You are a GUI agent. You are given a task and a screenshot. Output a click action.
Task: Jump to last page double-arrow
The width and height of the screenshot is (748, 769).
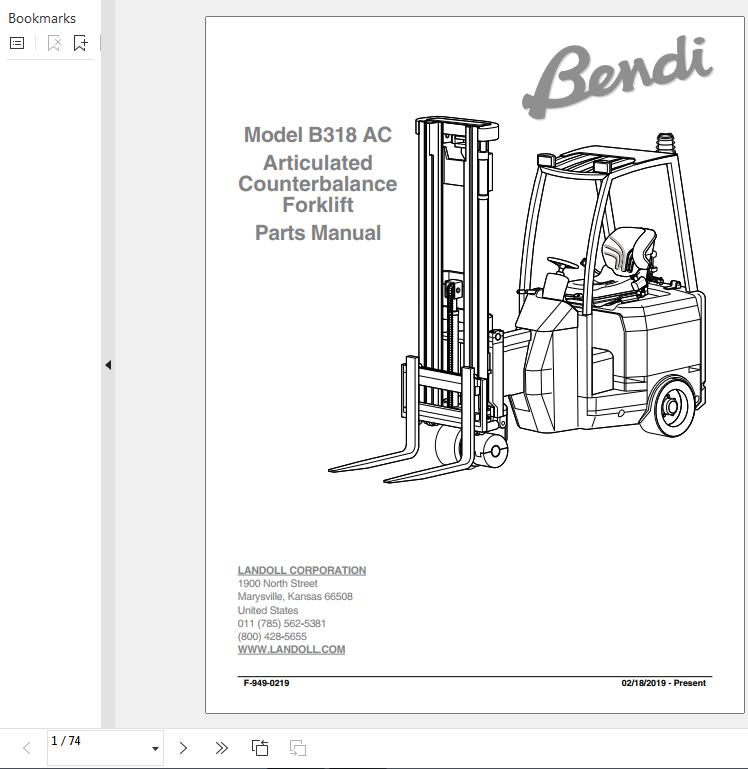[x=222, y=748]
